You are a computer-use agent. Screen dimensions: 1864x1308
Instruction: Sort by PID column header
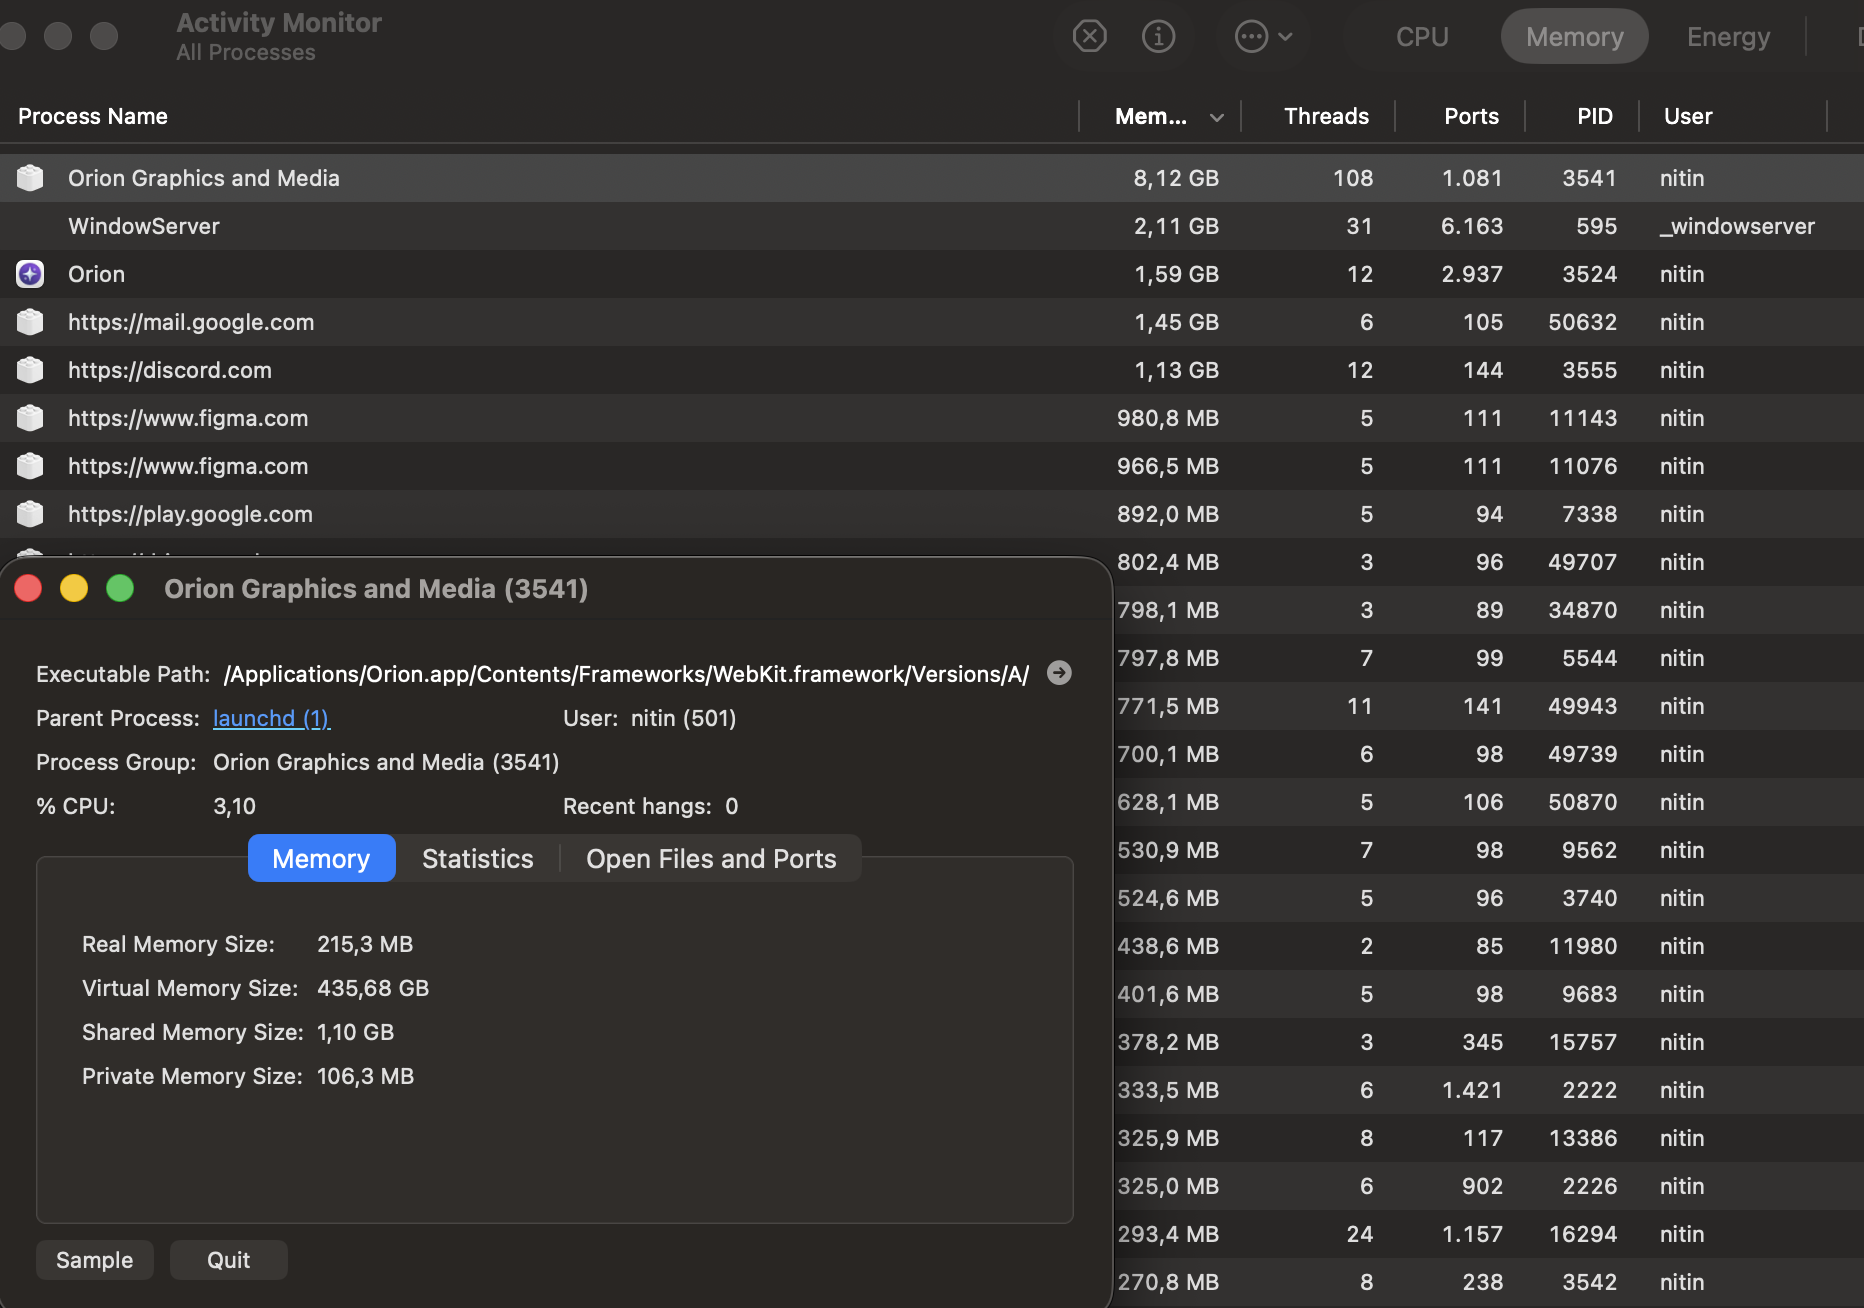pyautogui.click(x=1594, y=116)
